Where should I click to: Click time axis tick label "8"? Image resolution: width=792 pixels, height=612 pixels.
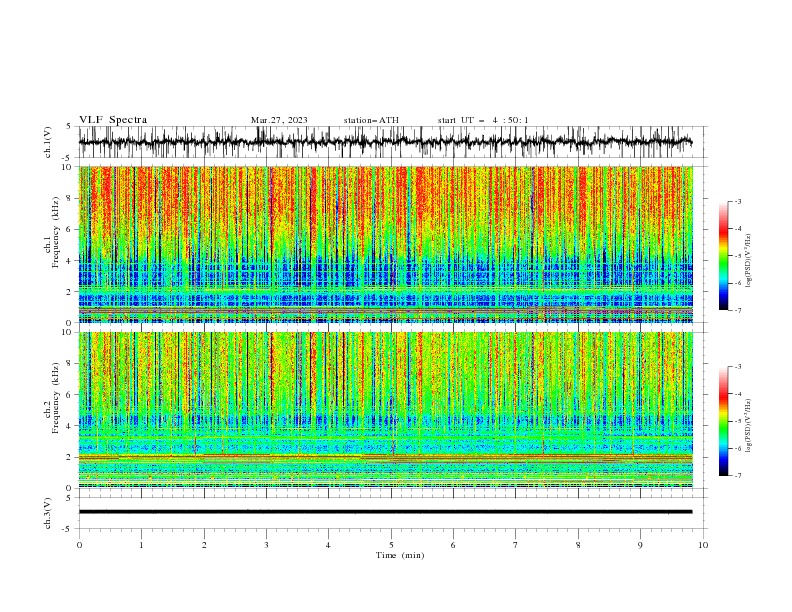tap(578, 545)
